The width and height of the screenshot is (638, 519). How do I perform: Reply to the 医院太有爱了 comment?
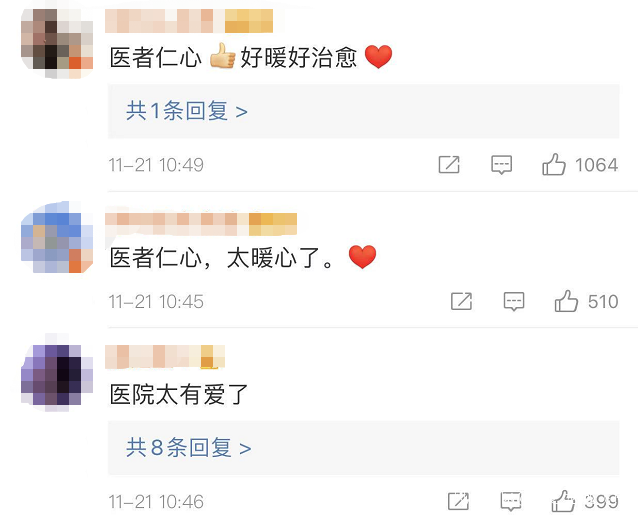coord(511,501)
